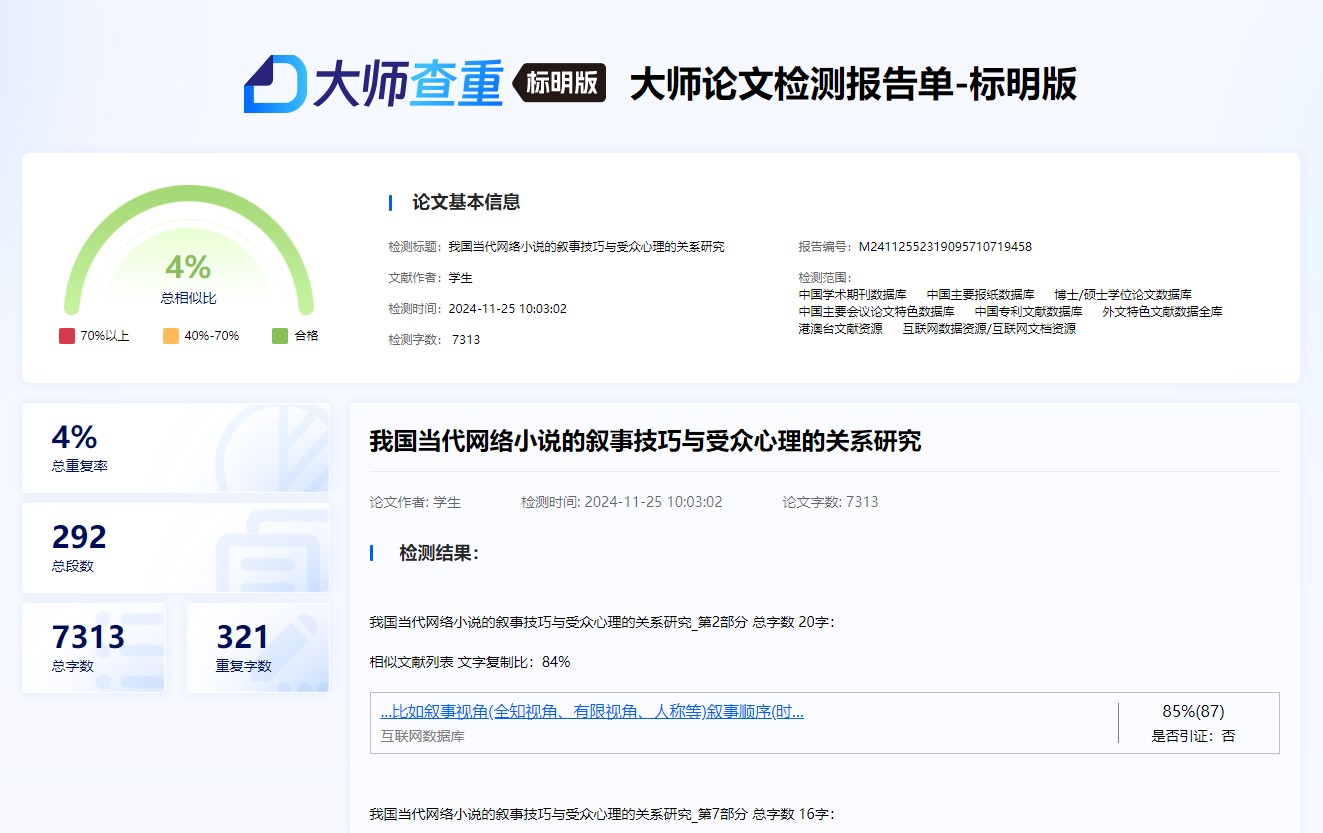Select the 总重复率 4% stat card
Image resolution: width=1323 pixels, height=833 pixels.
point(175,448)
